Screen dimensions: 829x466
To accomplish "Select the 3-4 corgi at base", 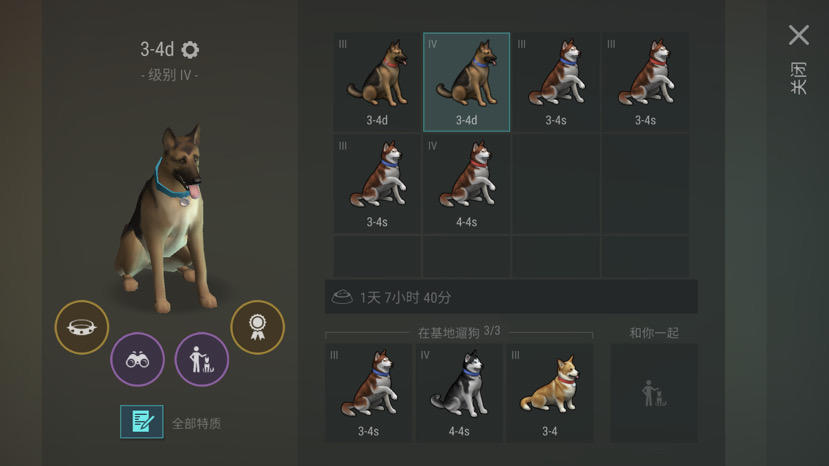I will (549, 393).
